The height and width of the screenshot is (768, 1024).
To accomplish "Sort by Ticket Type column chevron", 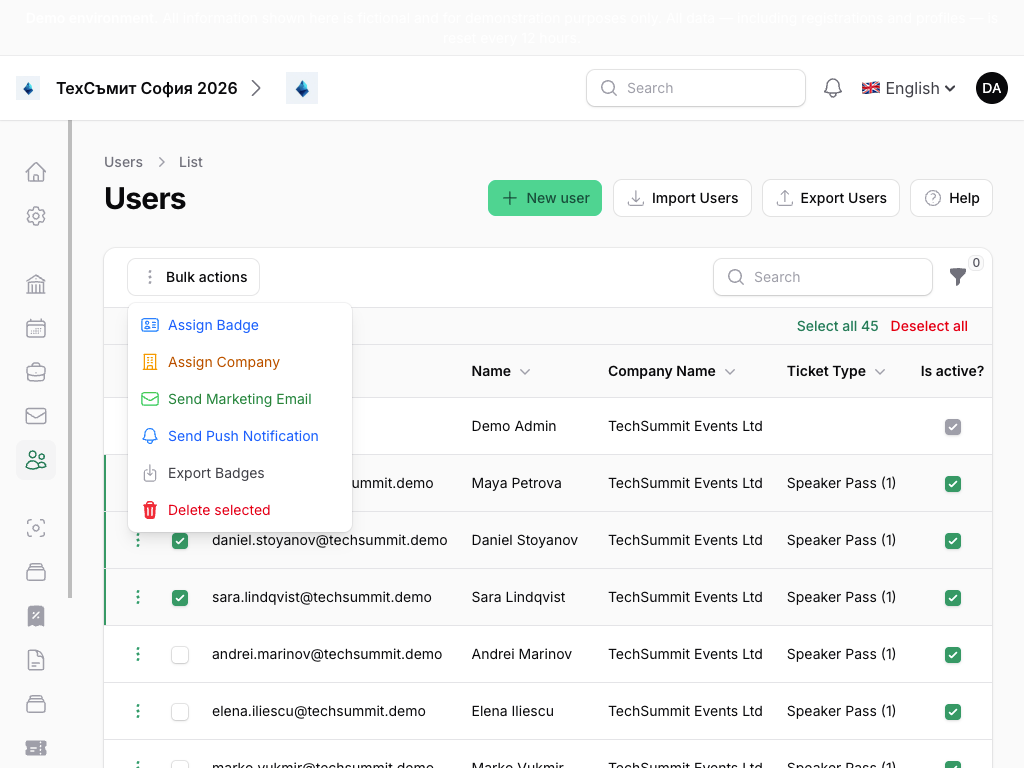I will pos(880,372).
